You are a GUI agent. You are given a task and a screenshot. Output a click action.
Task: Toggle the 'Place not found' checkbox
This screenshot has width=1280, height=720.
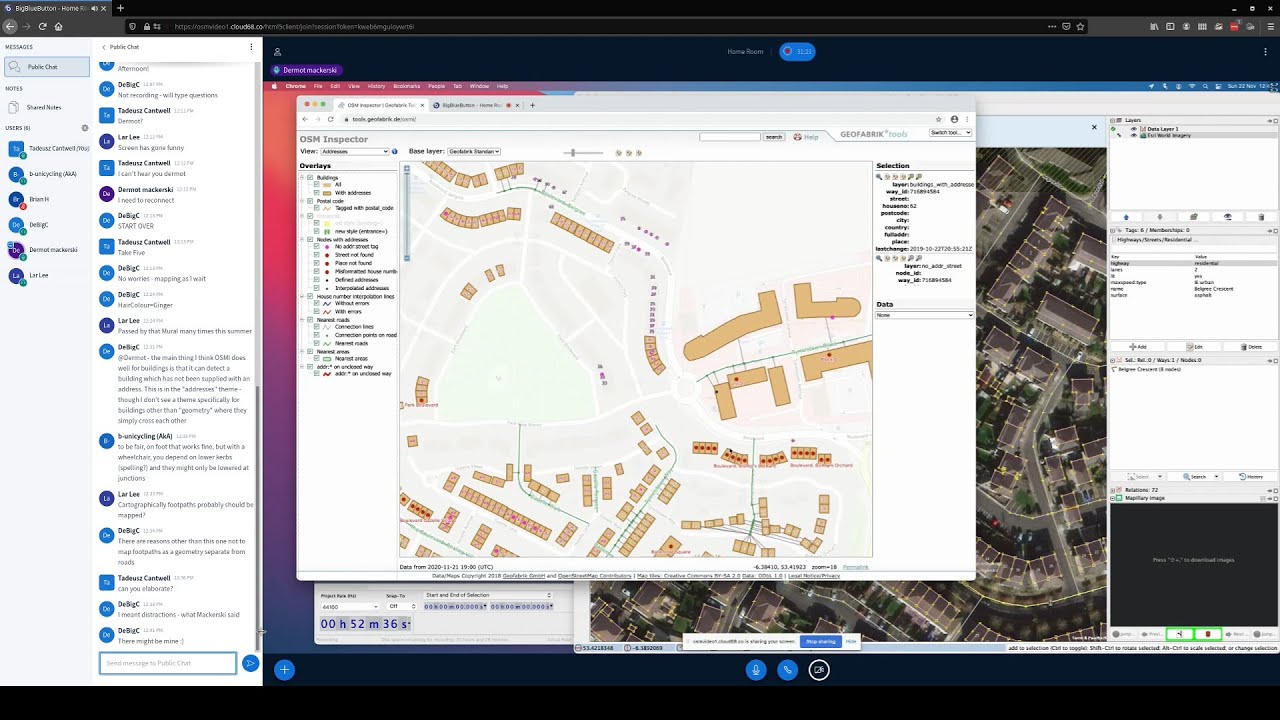click(x=318, y=263)
